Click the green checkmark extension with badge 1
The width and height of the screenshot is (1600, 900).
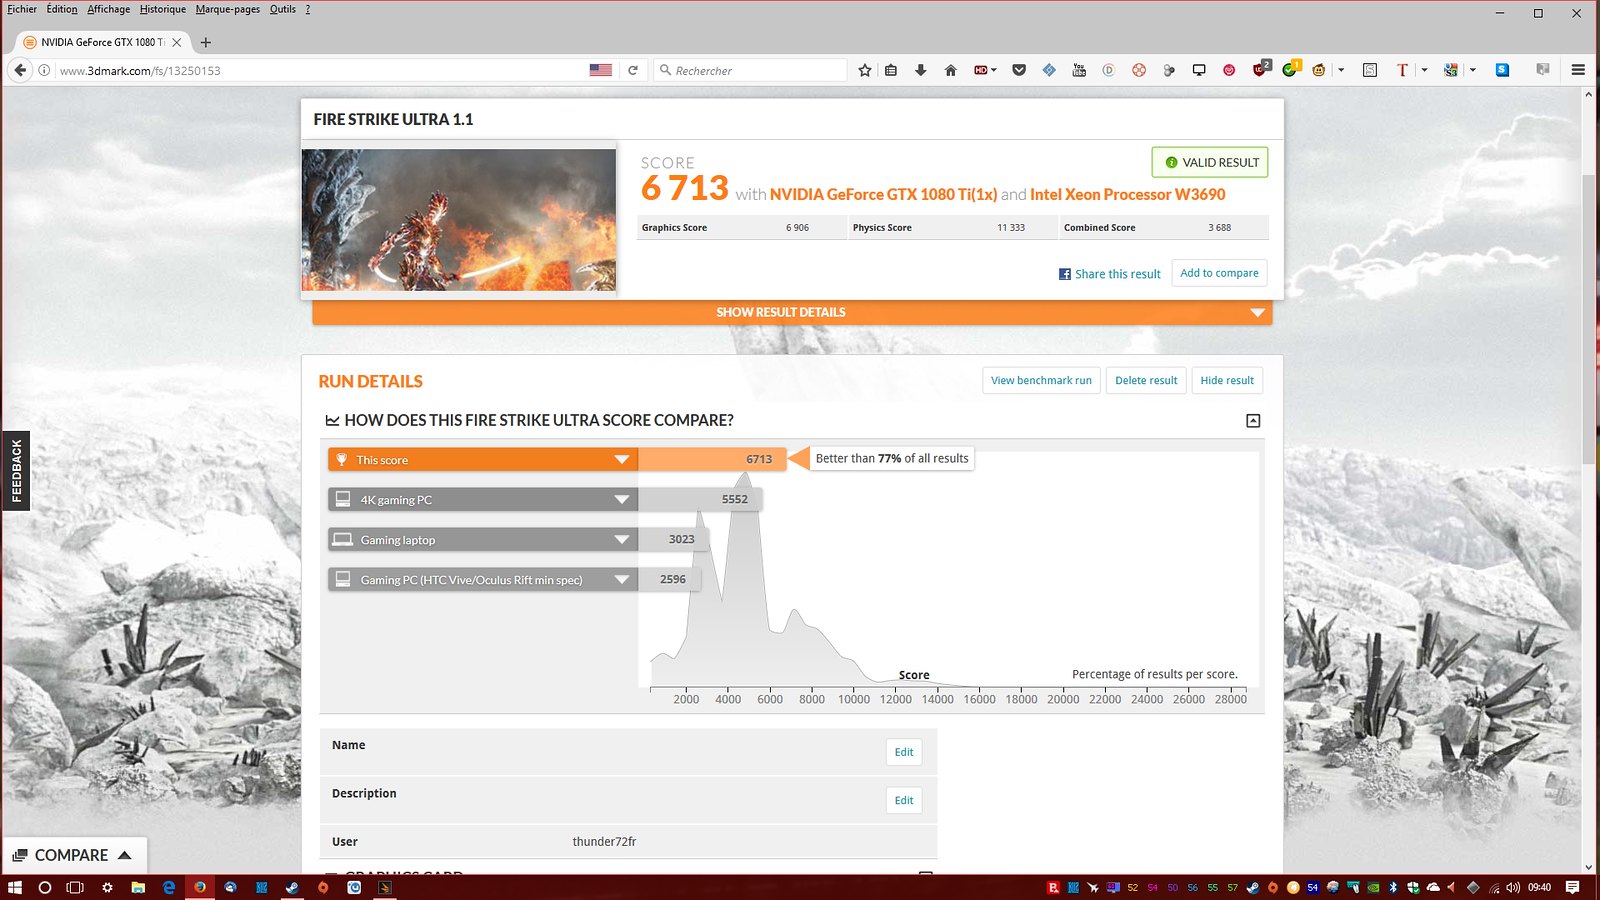[x=1291, y=69]
